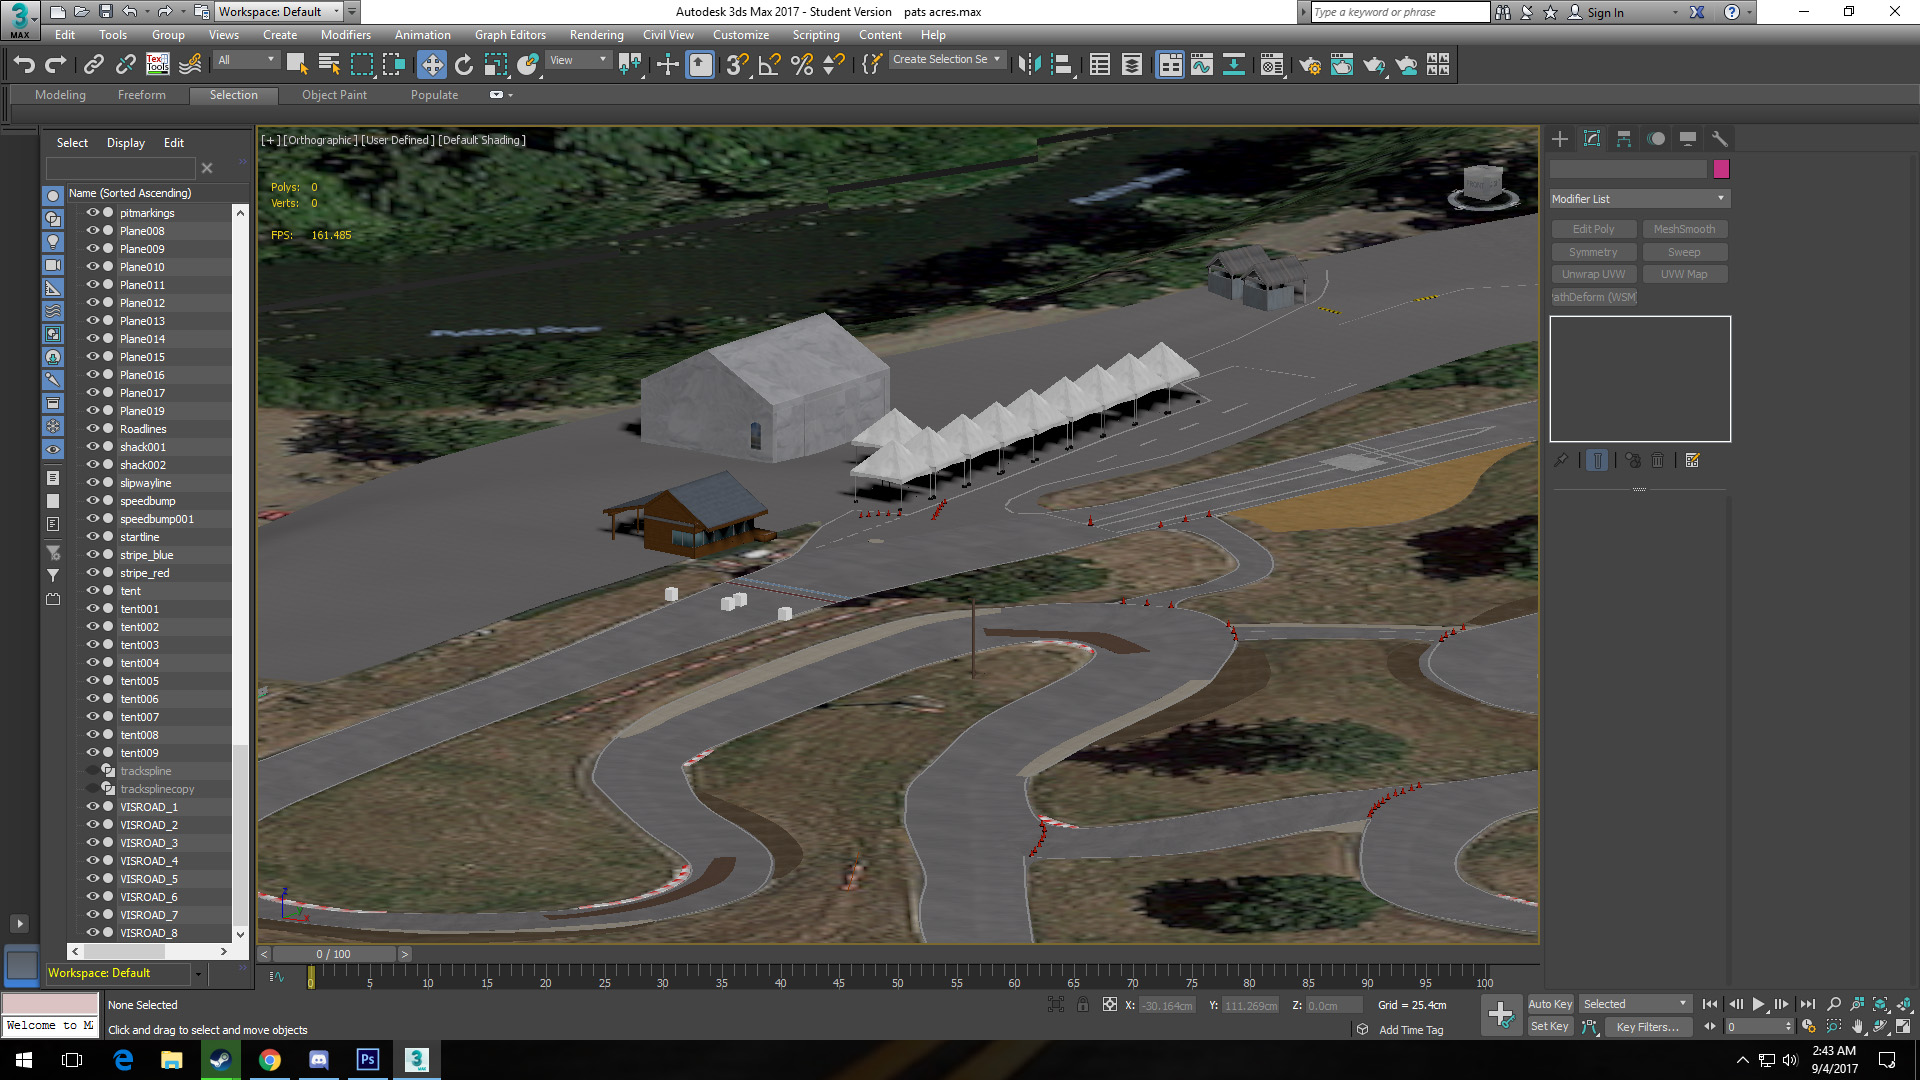Open the reference coordinate View dropdown

click(x=578, y=60)
